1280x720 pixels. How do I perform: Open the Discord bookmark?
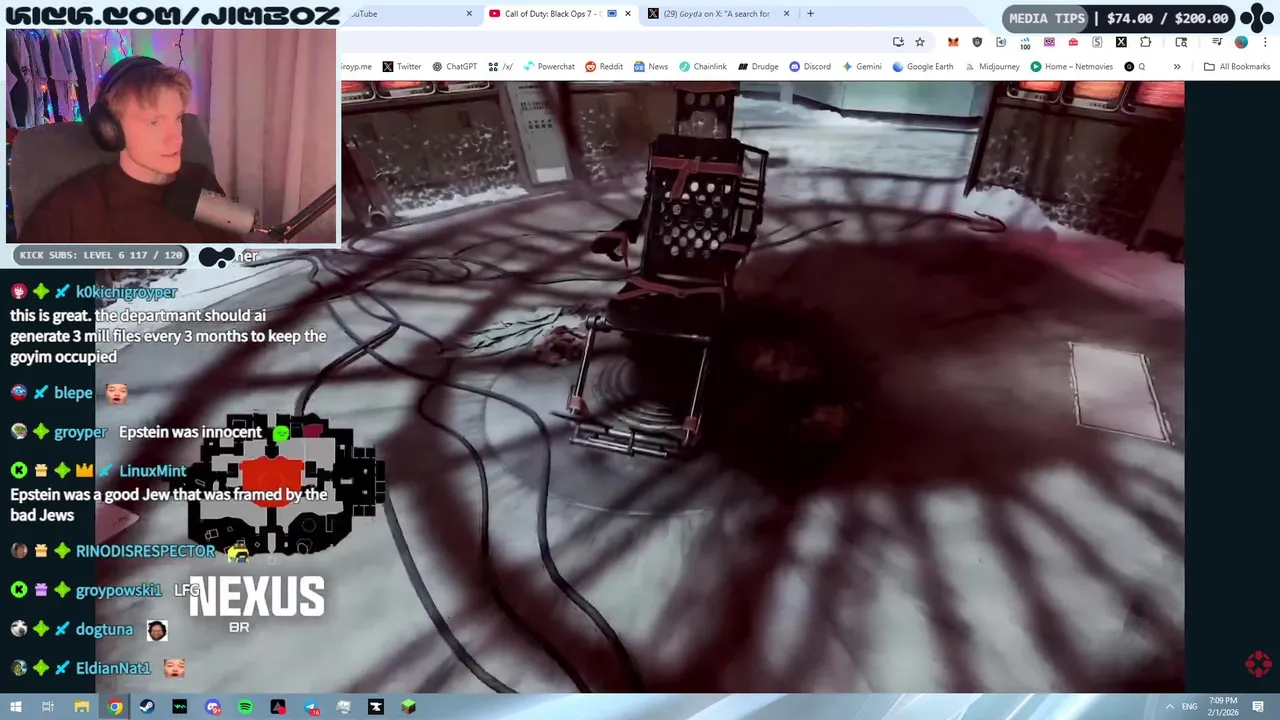[x=810, y=67]
